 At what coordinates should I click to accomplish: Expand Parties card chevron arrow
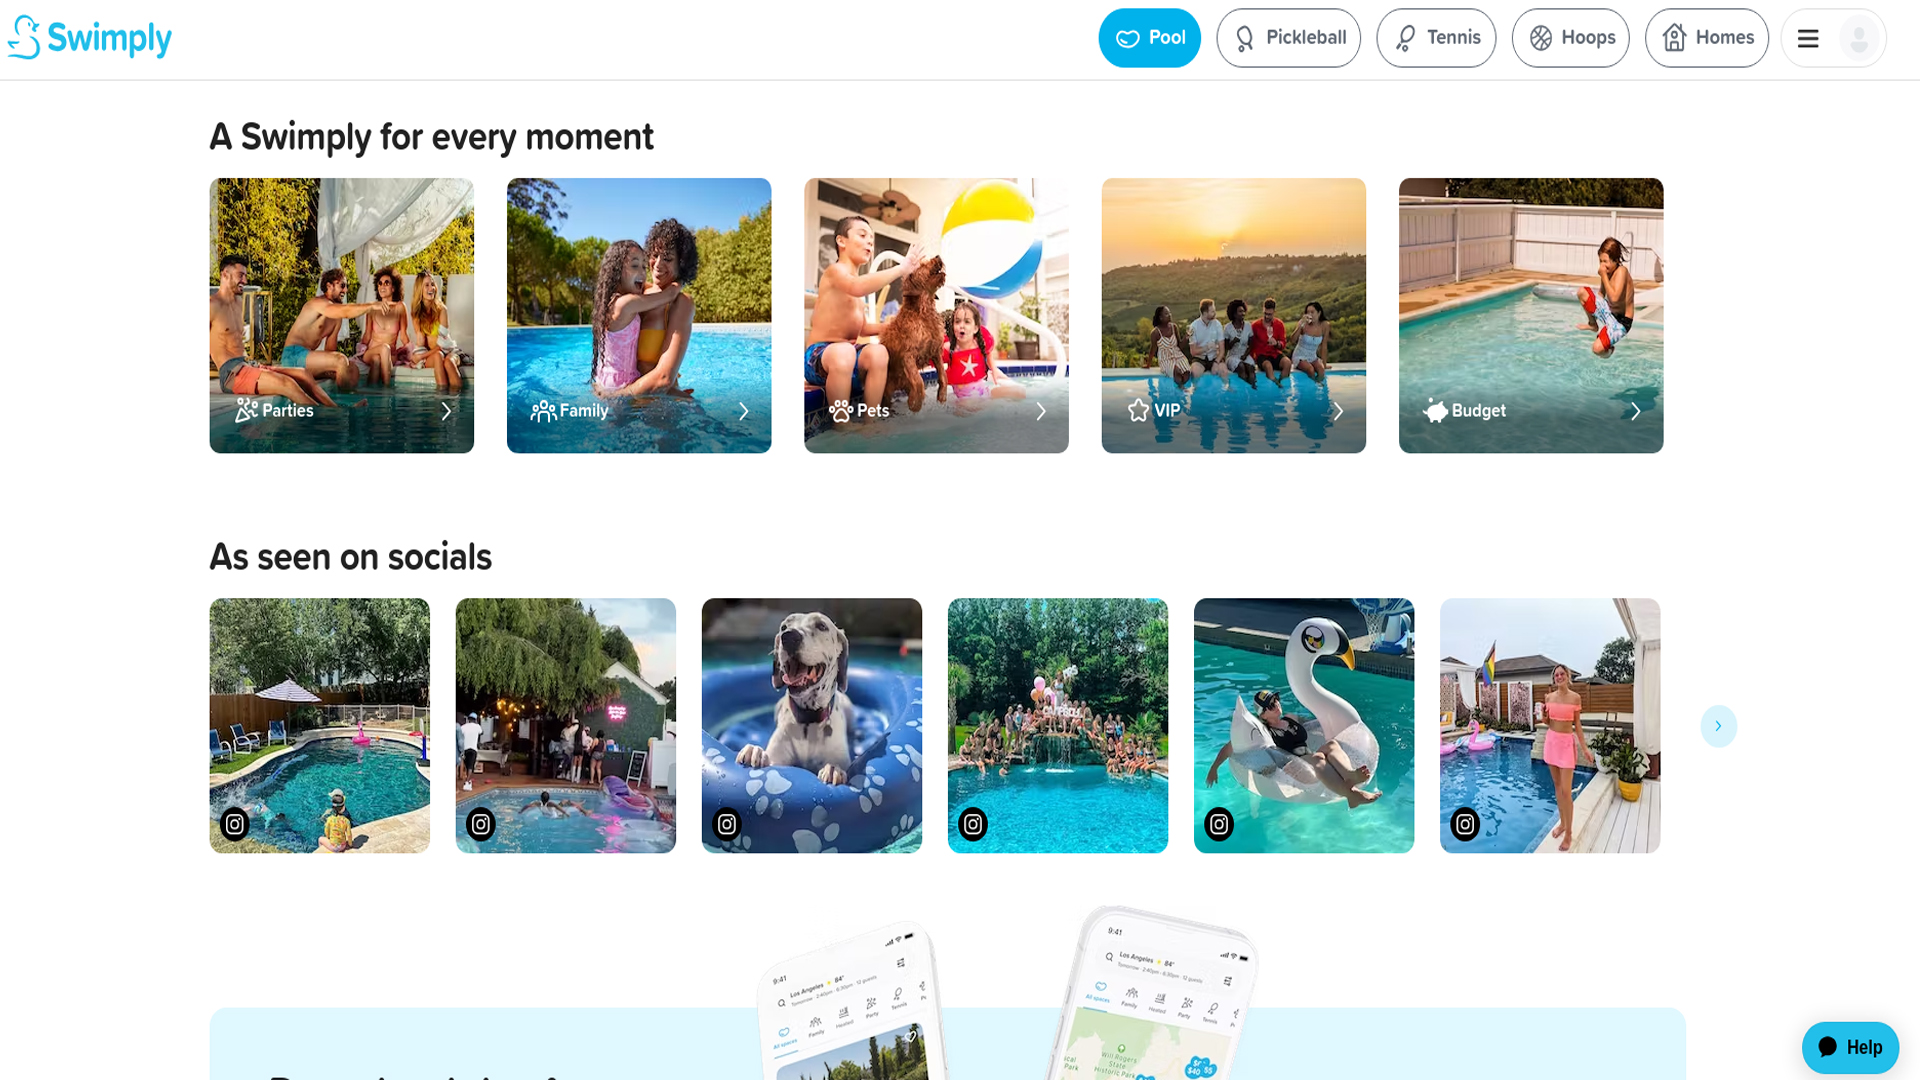(446, 411)
